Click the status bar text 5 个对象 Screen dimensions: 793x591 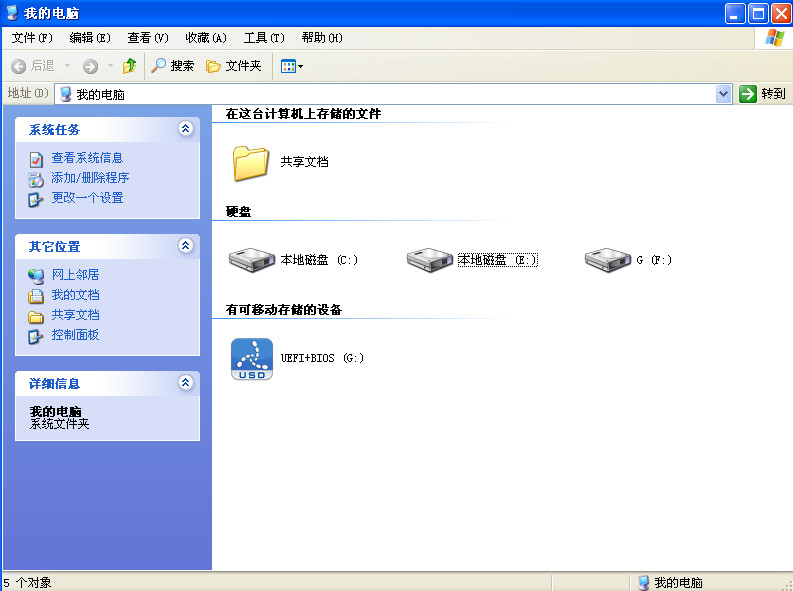click(27, 583)
